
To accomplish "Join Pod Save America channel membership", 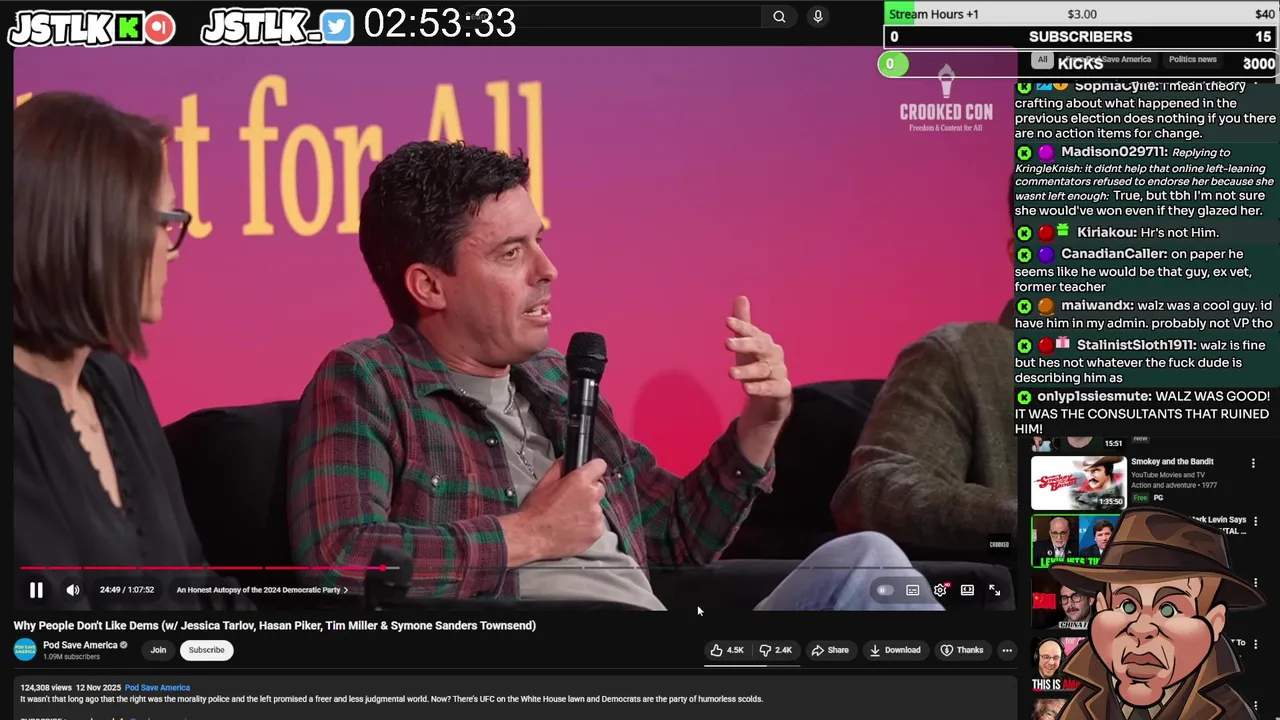I will [158, 650].
